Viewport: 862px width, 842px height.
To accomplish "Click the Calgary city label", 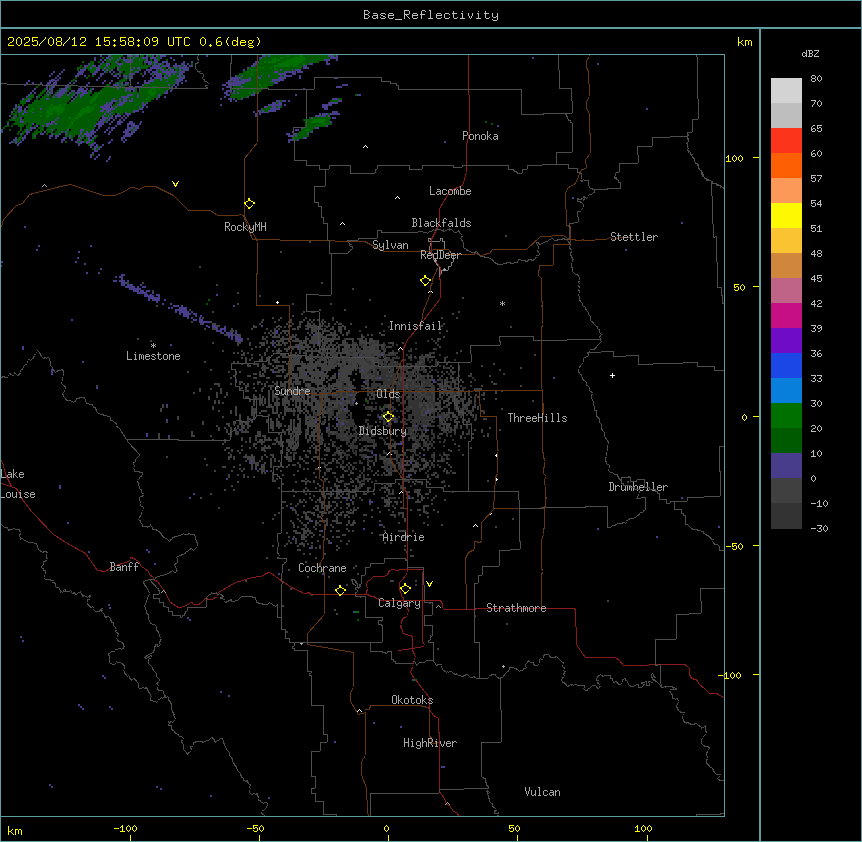I will (x=399, y=603).
